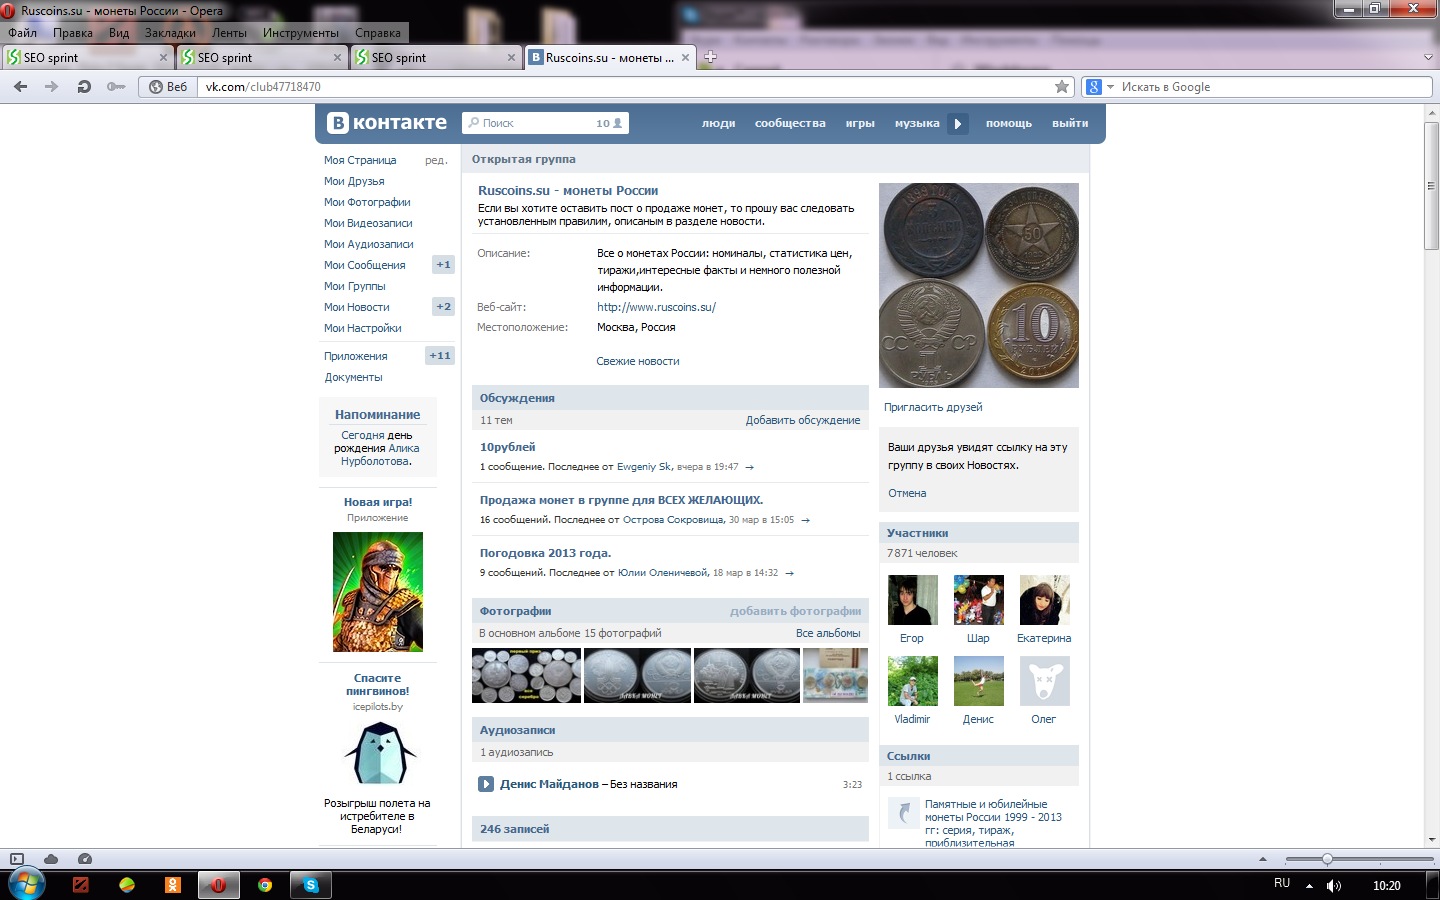
Task: Open the Файл menu
Action: coord(22,33)
